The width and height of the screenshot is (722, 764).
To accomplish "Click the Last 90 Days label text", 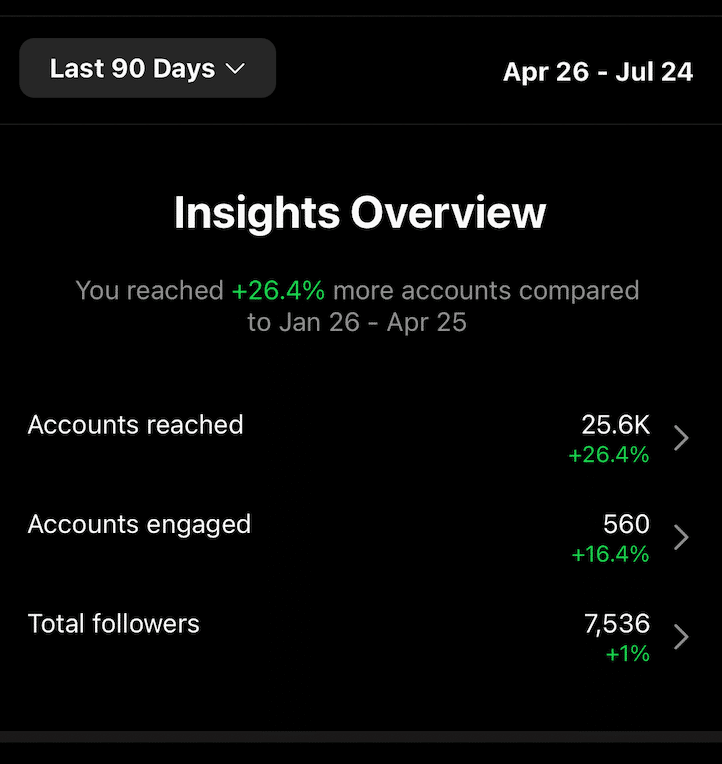I will [132, 68].
